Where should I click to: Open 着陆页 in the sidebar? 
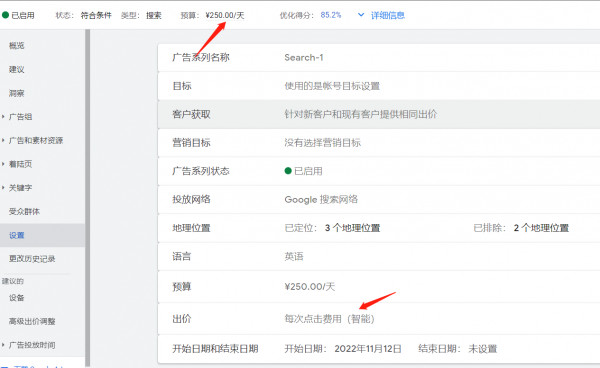20,164
